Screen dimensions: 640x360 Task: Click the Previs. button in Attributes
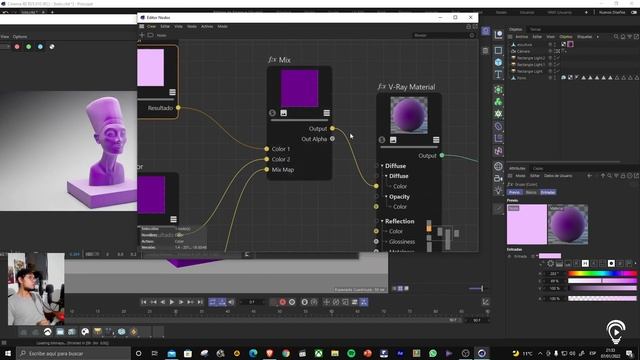point(514,192)
